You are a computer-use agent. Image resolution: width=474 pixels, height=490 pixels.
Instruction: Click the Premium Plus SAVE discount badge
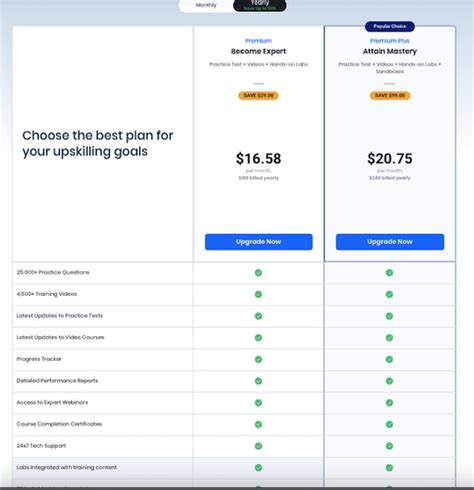390,95
